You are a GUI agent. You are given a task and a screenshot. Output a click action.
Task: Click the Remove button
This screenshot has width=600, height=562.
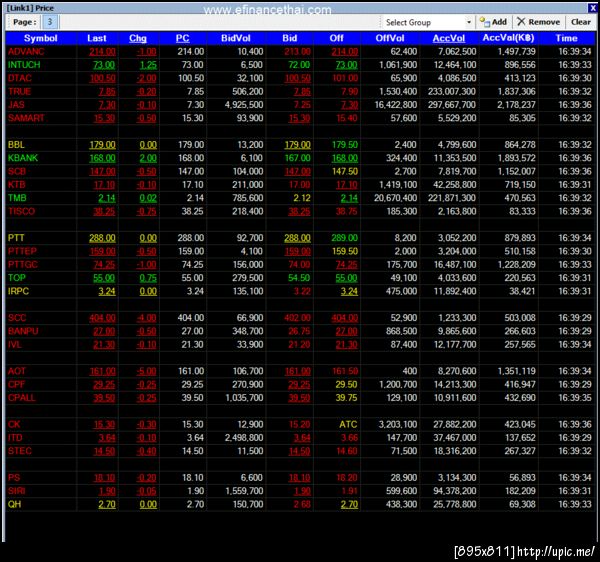[x=538, y=22]
